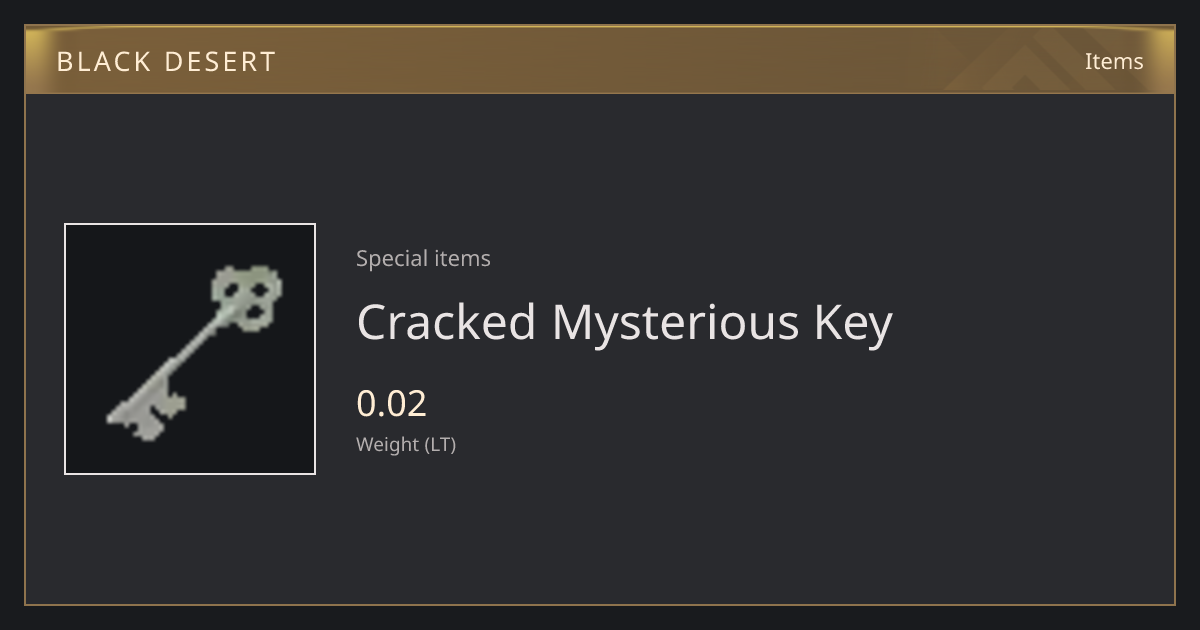Click the 0.02 weight value
1200x630 pixels.
(391, 403)
